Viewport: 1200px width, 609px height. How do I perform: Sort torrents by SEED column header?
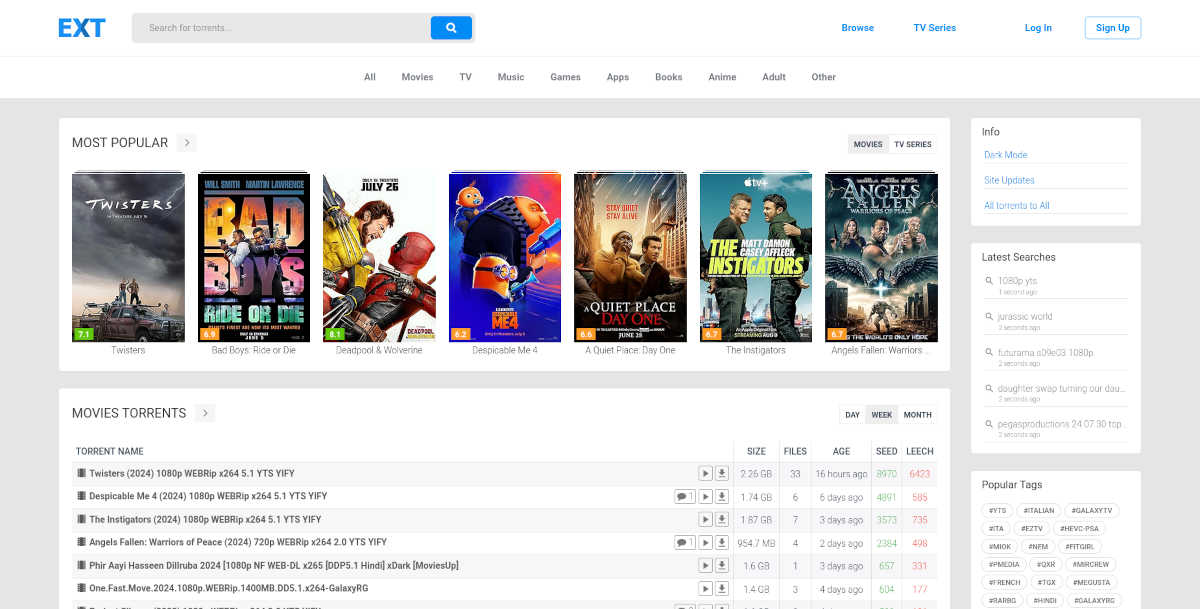pyautogui.click(x=887, y=451)
